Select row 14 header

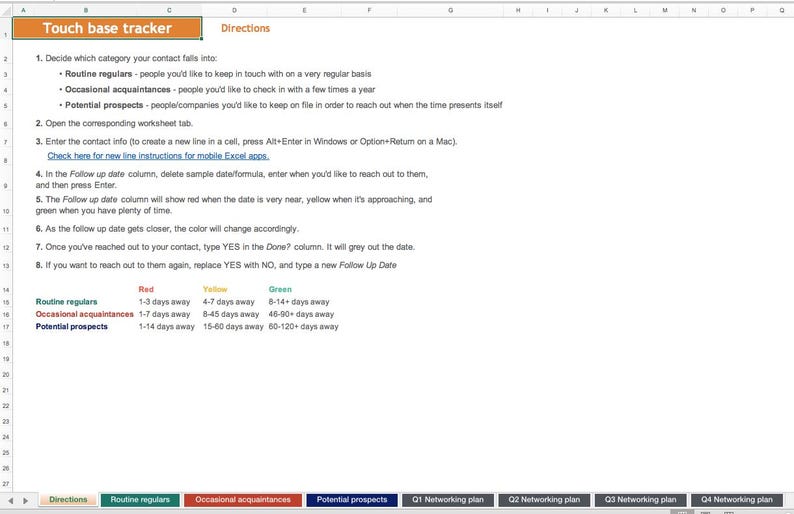[6, 290]
